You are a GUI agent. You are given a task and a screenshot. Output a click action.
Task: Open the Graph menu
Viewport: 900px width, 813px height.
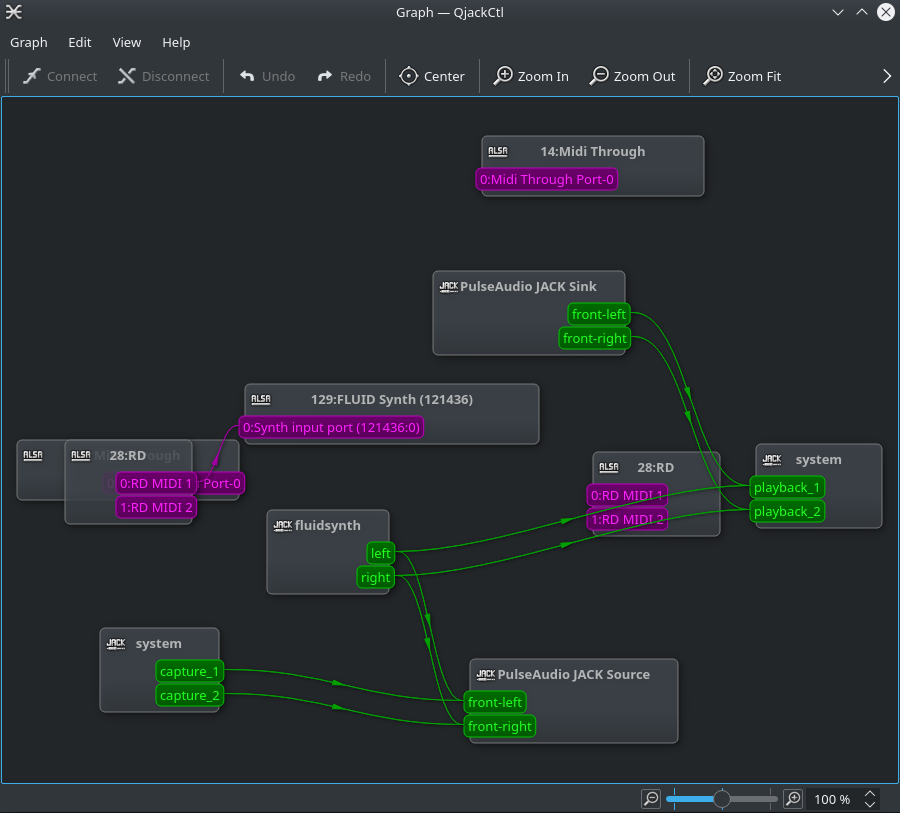click(29, 42)
